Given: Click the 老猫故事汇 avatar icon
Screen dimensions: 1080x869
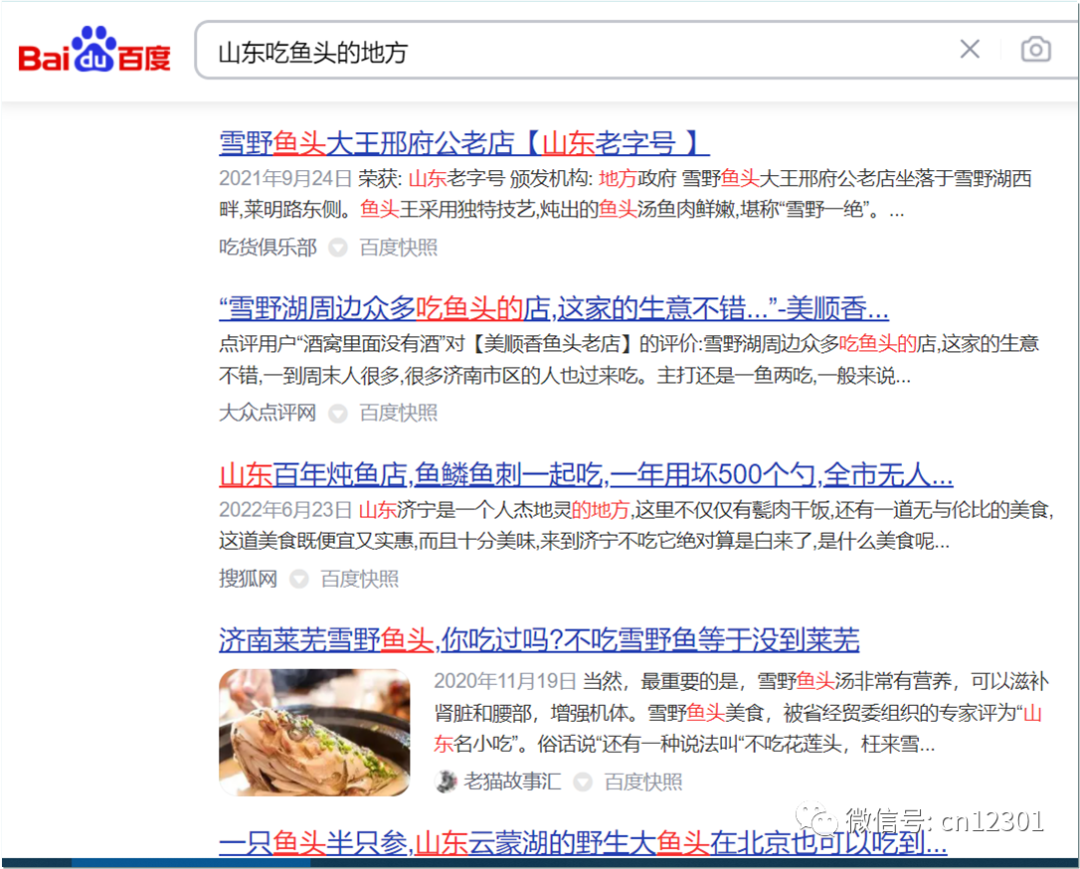Looking at the screenshot, I should coord(446,782).
